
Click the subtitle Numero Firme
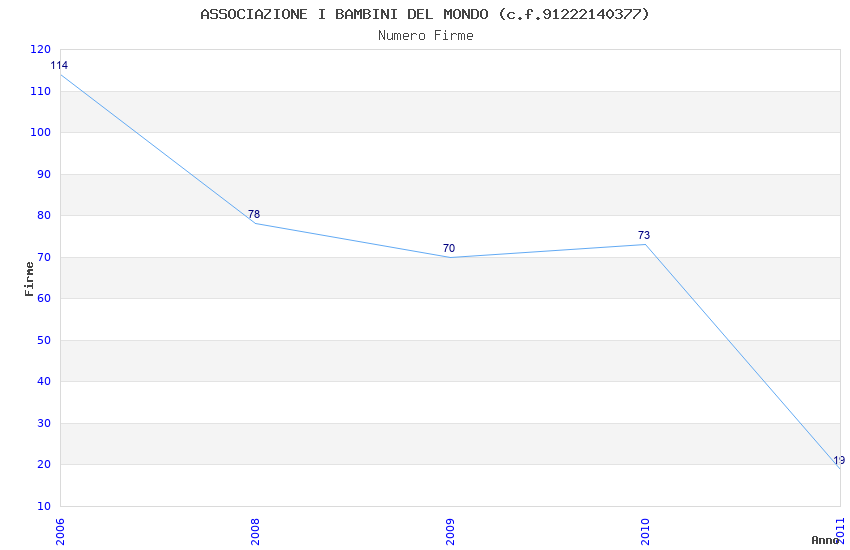click(426, 36)
